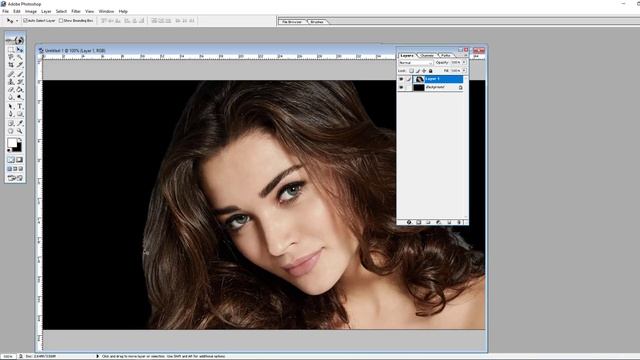Switch to the Channels tab
The height and width of the screenshot is (360, 640).
pos(427,55)
